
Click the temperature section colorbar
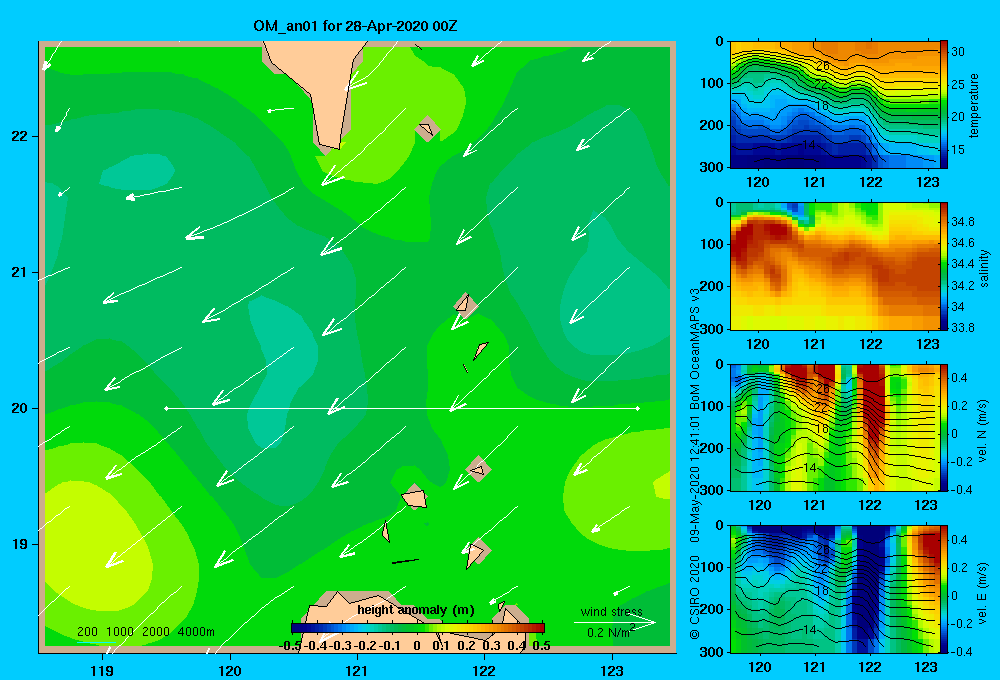click(944, 105)
